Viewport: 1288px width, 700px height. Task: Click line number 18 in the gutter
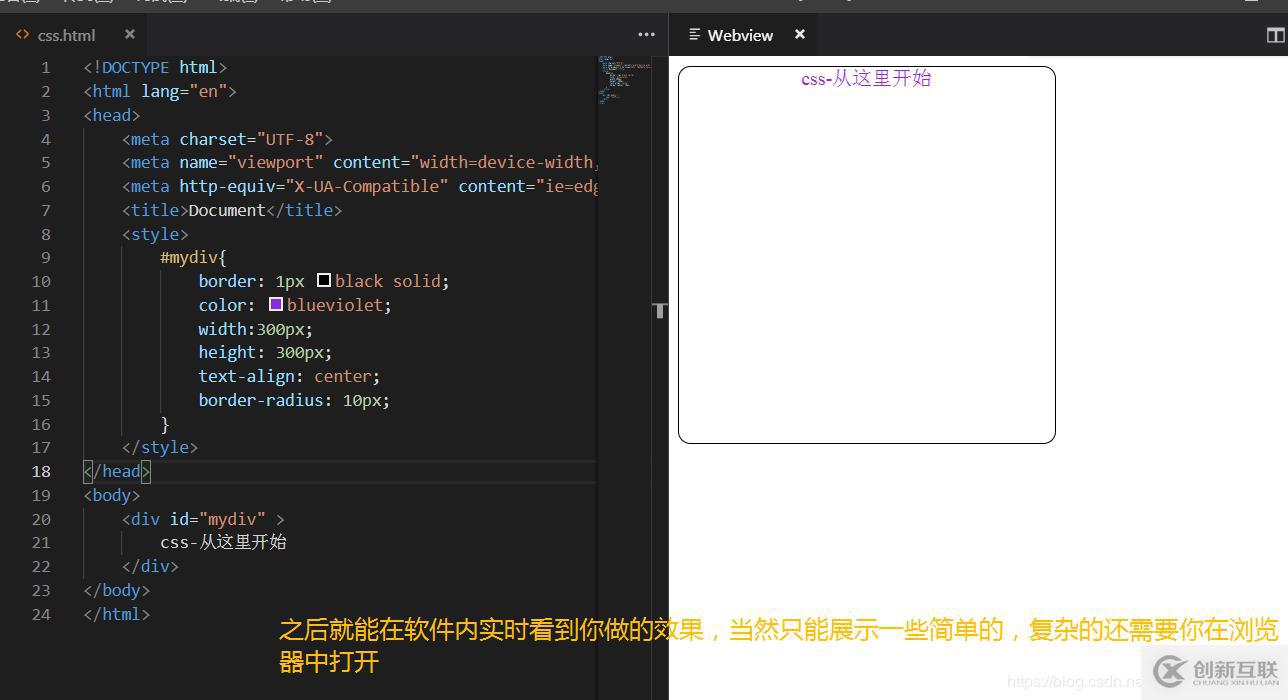pyautogui.click(x=41, y=471)
